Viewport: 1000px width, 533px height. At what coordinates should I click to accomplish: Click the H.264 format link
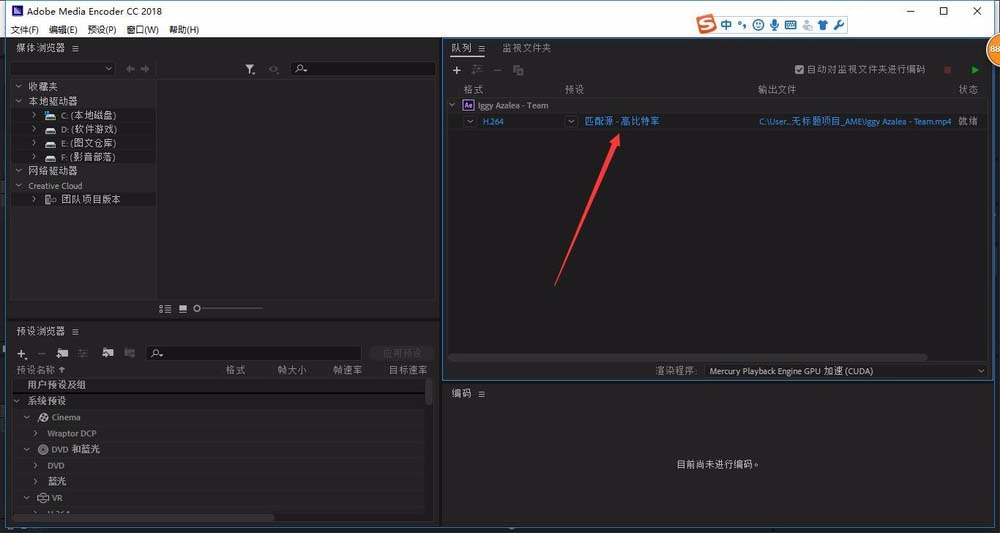pyautogui.click(x=493, y=121)
